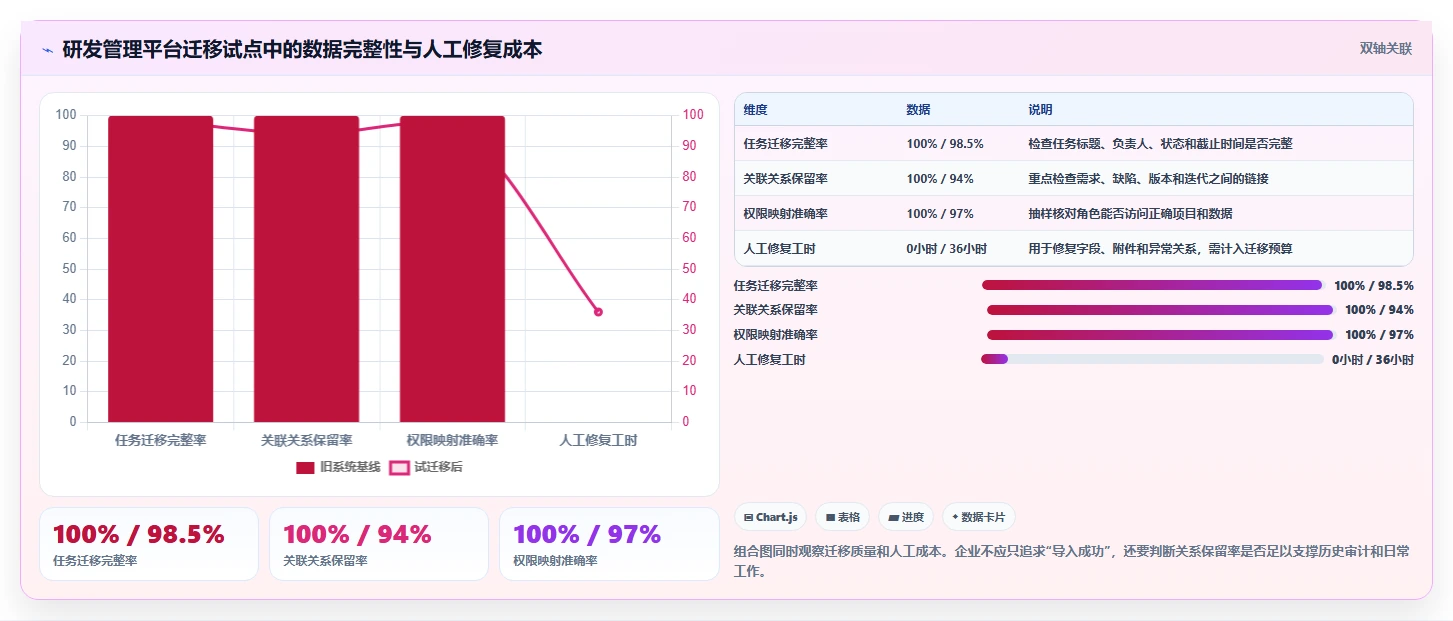The width and height of the screenshot is (1453, 621).
Task: Click the 100% / 94% data card
Action: tap(379, 544)
